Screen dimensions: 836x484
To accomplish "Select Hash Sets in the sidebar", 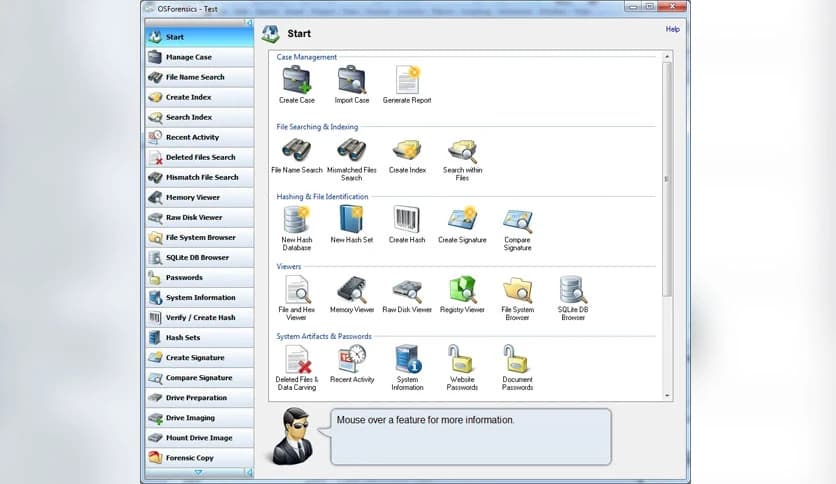I will [199, 337].
